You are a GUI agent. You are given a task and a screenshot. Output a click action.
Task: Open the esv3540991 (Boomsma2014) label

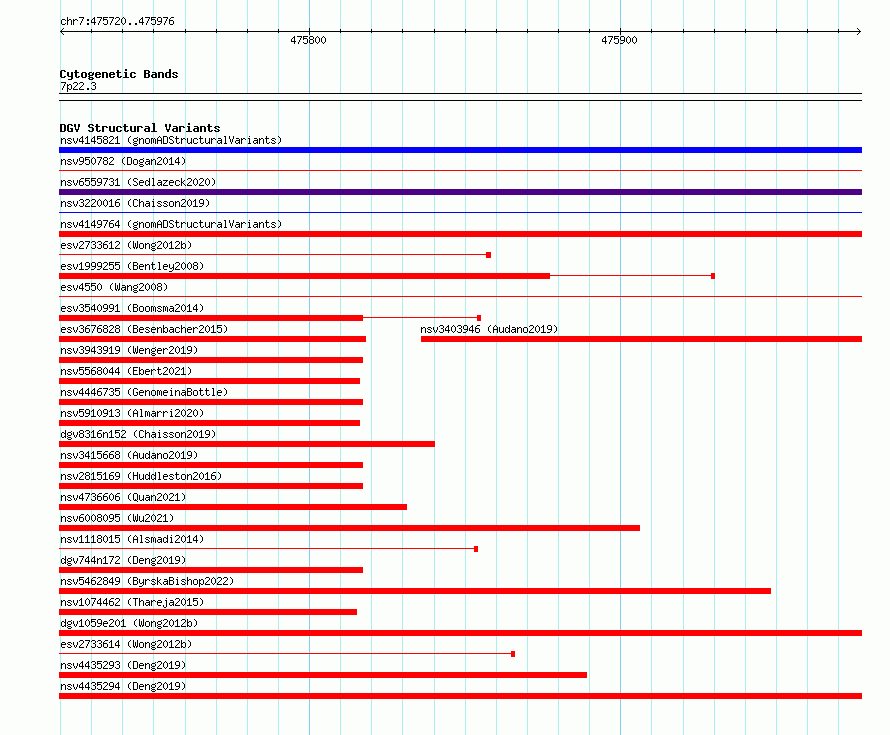[132, 308]
